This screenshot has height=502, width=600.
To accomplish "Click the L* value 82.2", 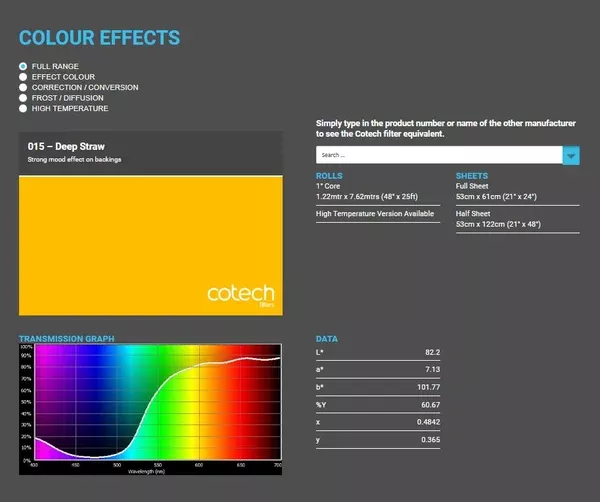I will [432, 352].
